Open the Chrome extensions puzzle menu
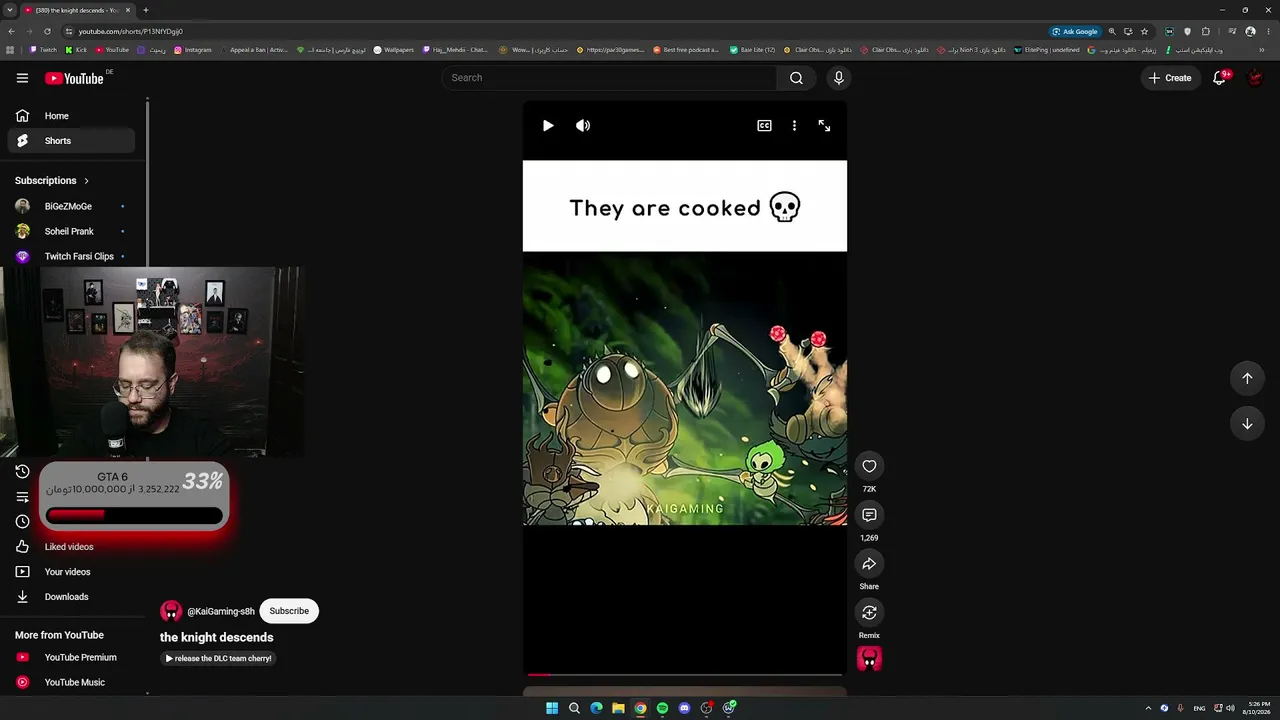The height and width of the screenshot is (720, 1280). 1206,31
